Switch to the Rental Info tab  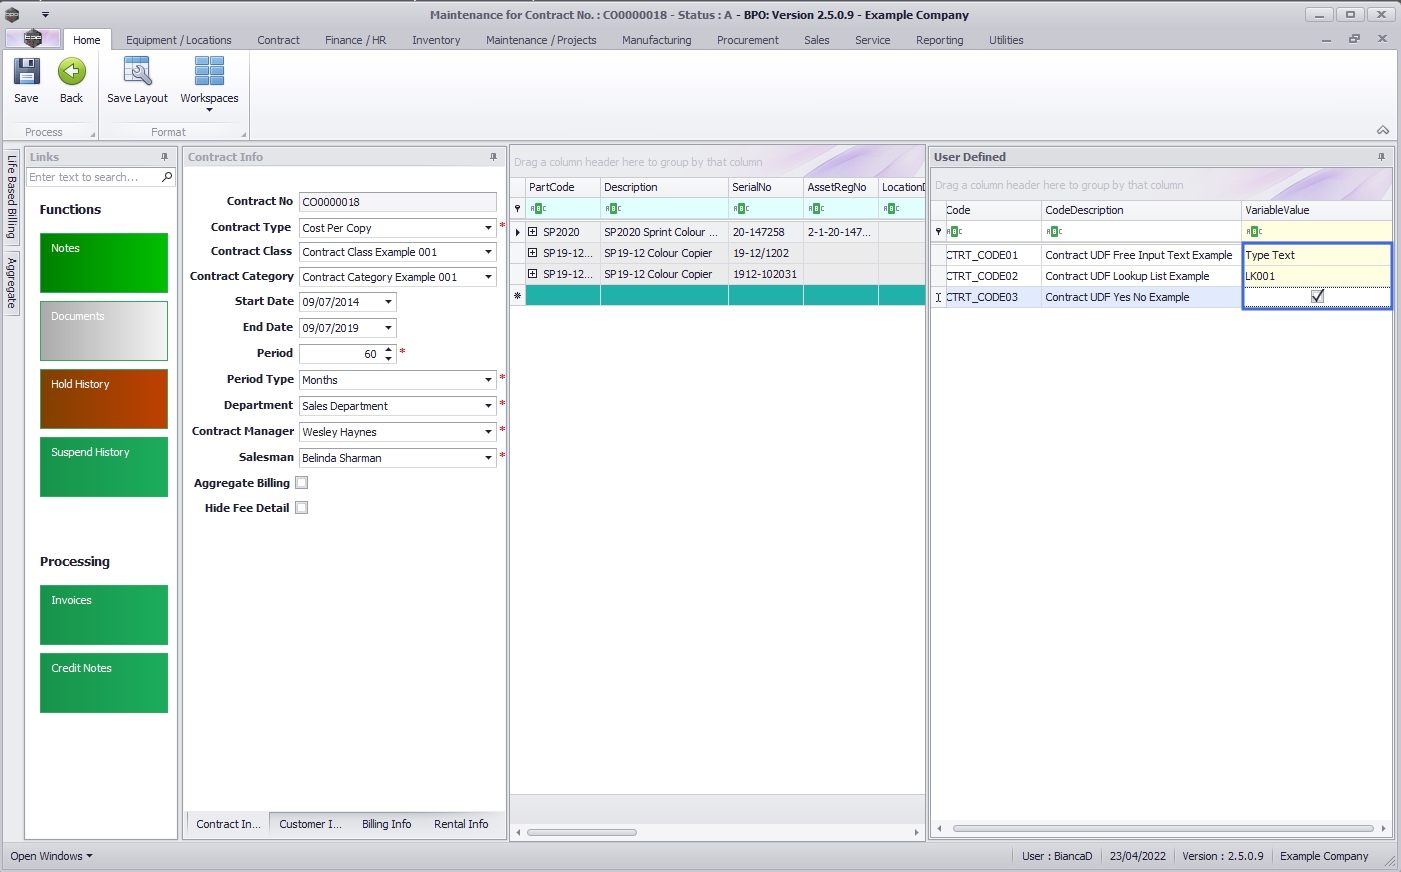pos(461,824)
